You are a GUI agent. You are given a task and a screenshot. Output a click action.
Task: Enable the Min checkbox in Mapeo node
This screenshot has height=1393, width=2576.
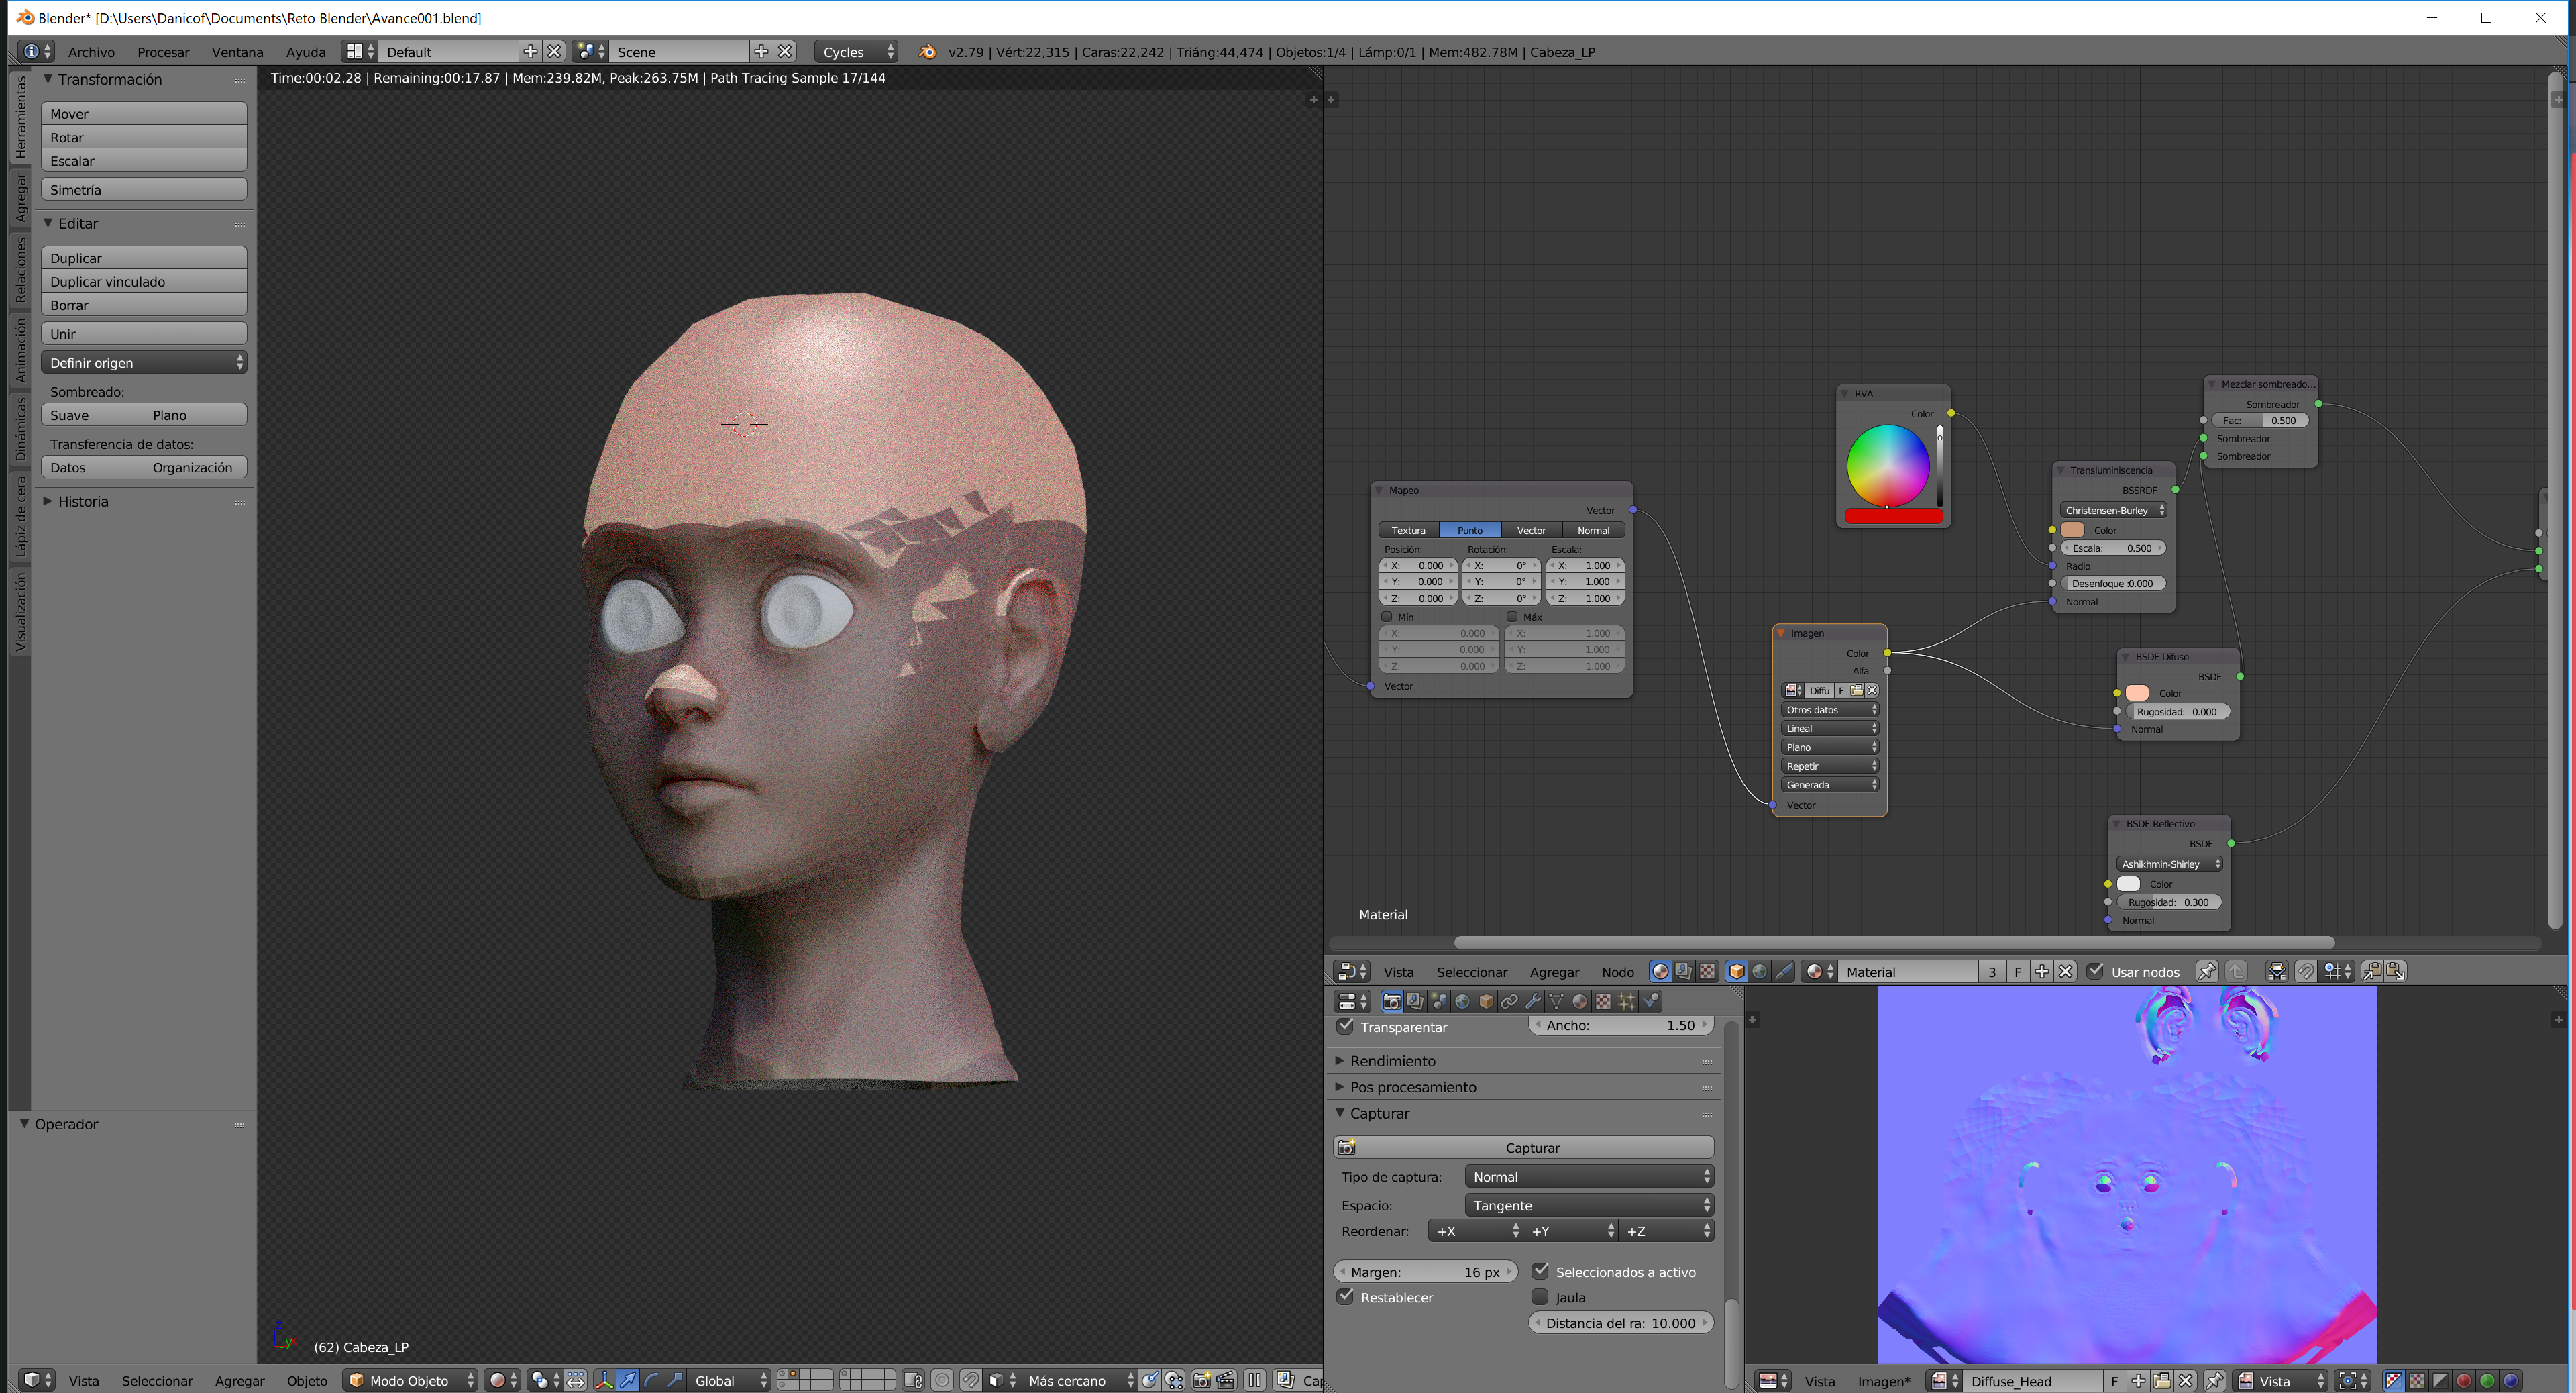(1387, 617)
